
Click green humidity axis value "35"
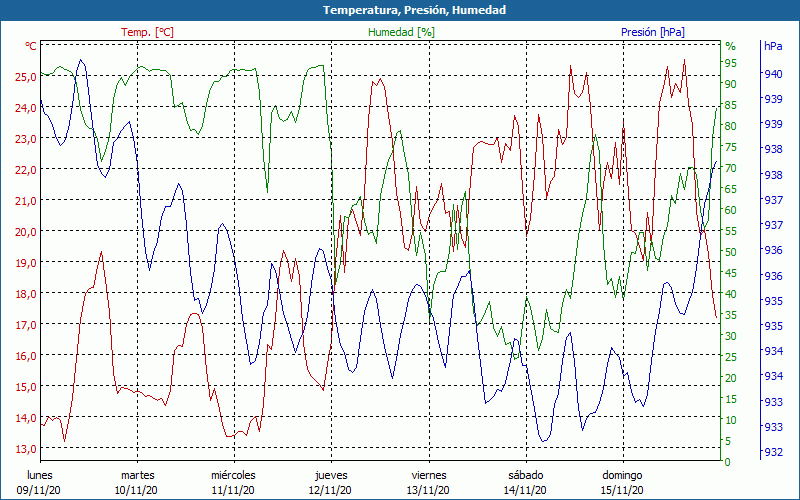tap(731, 315)
